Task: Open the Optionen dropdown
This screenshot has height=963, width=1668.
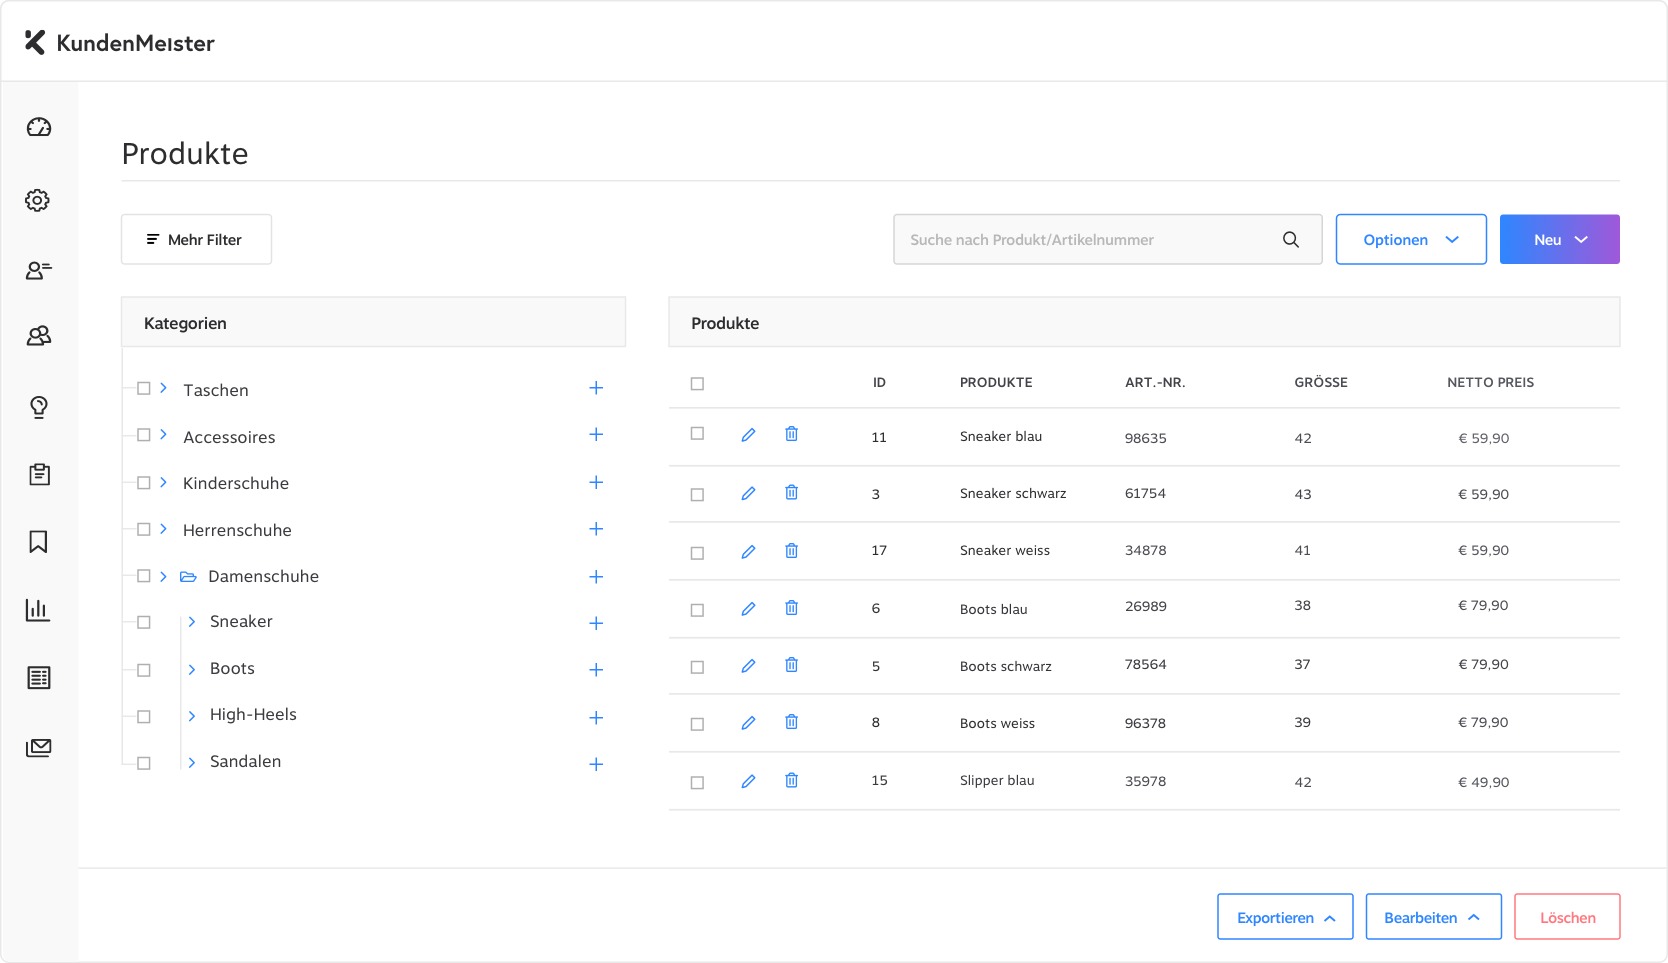Action: click(x=1411, y=239)
